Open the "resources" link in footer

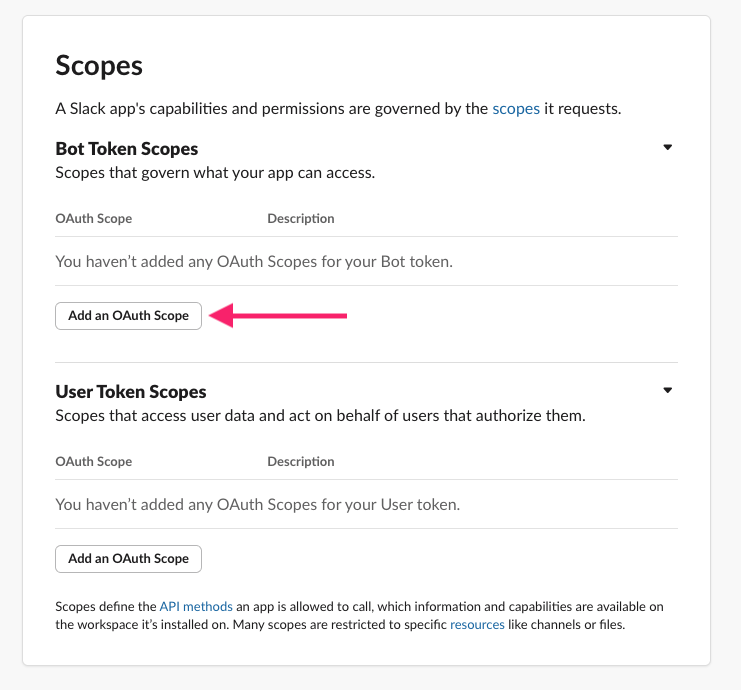tap(477, 625)
